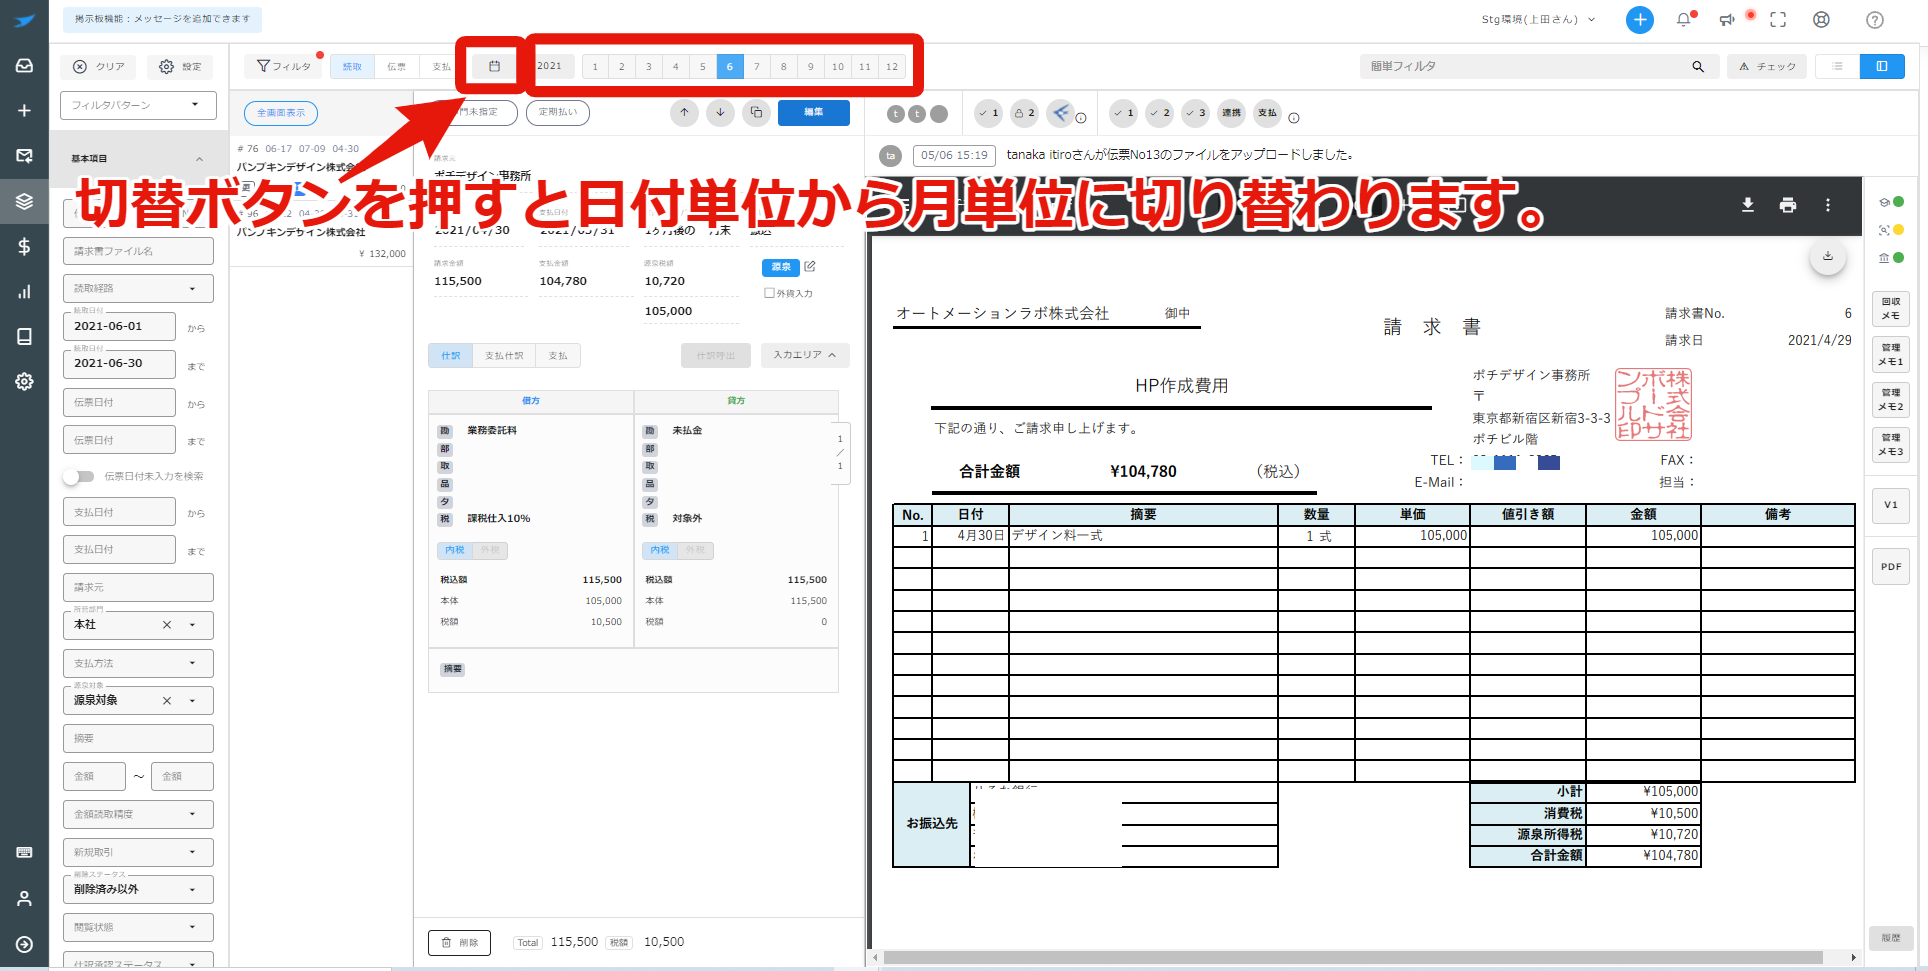
Task: Click the search magnifier in 簡単フィルタ
Action: point(1697,66)
